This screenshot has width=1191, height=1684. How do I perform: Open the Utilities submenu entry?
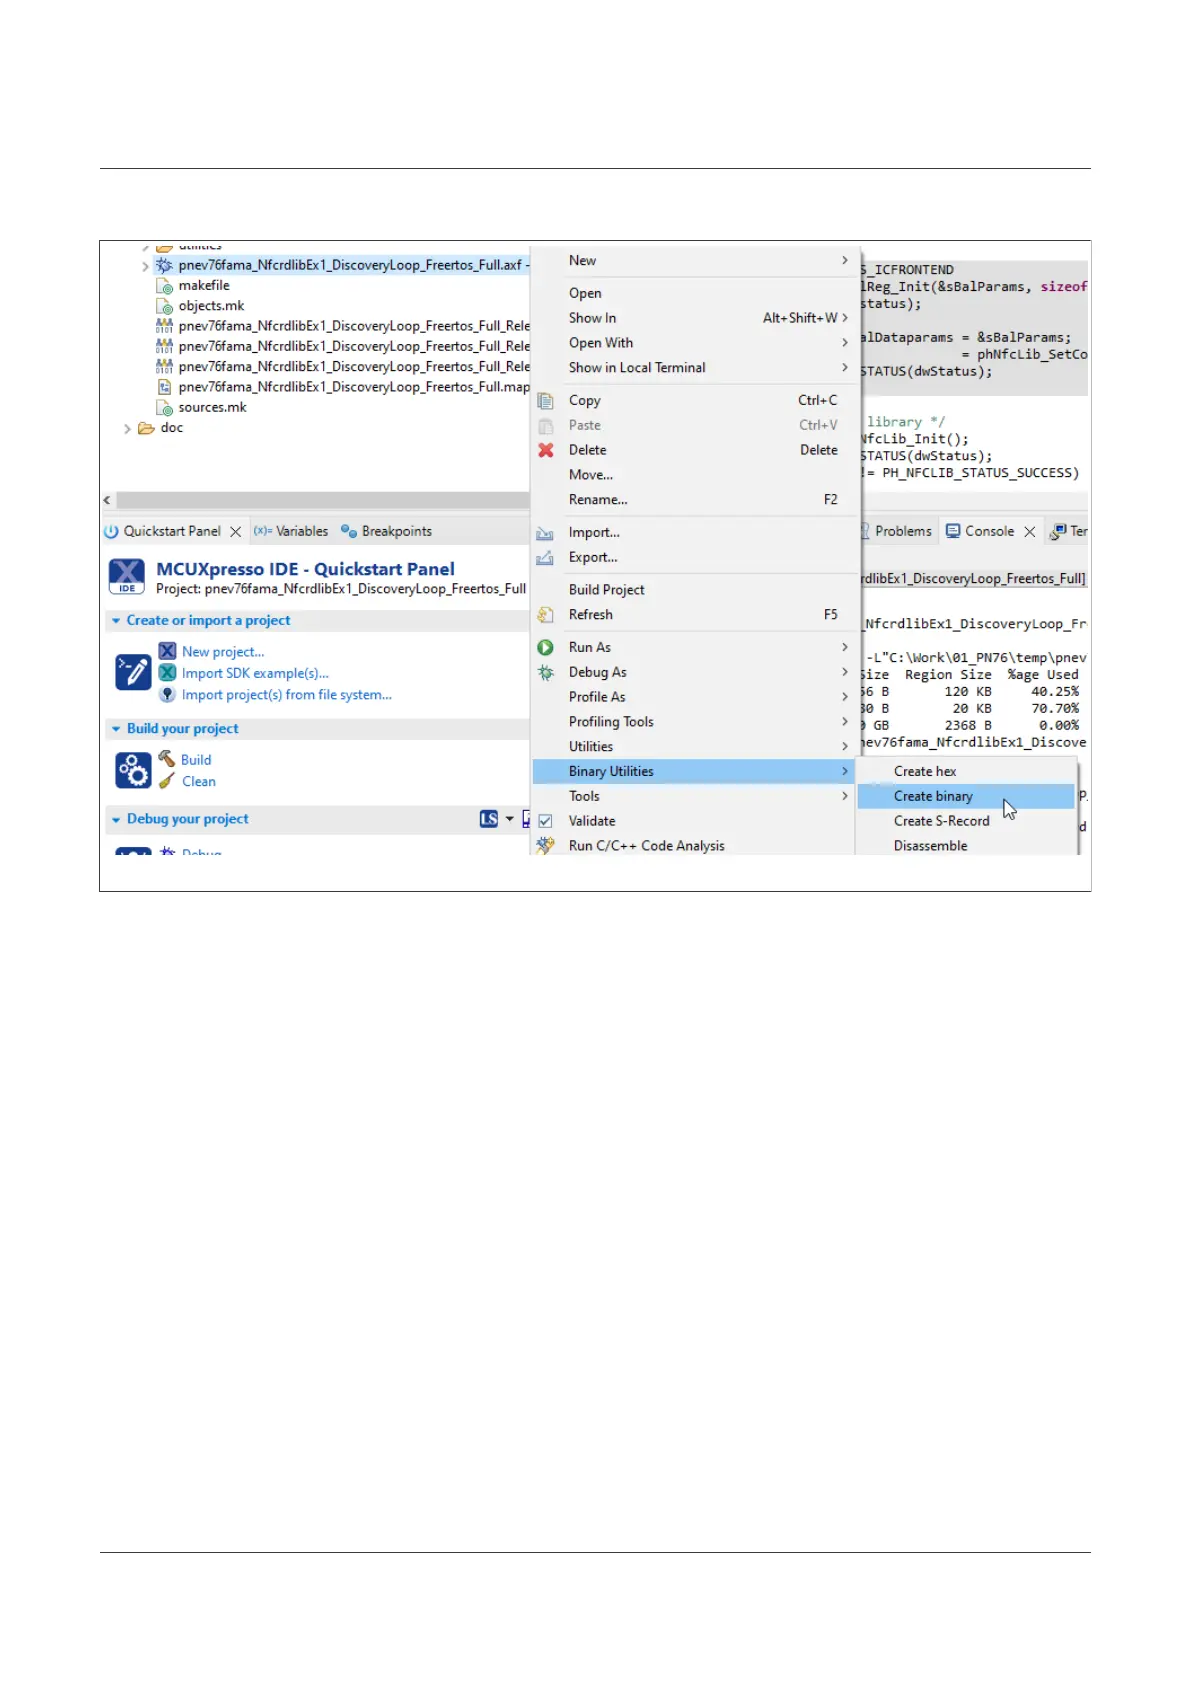click(696, 747)
